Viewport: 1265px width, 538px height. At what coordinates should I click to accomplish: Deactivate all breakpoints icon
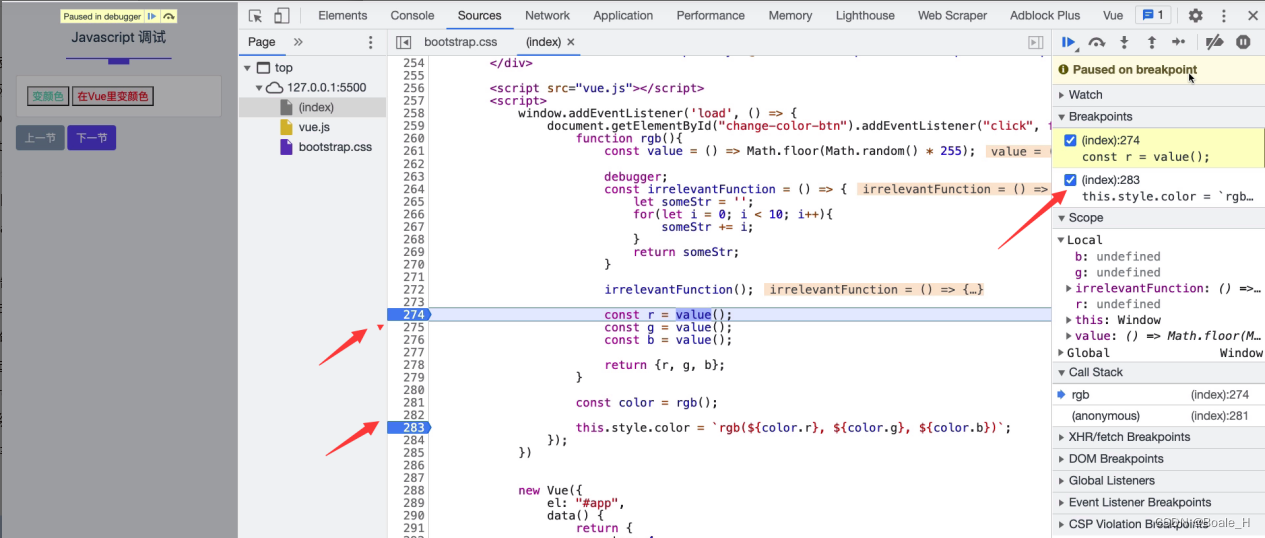[1214, 42]
